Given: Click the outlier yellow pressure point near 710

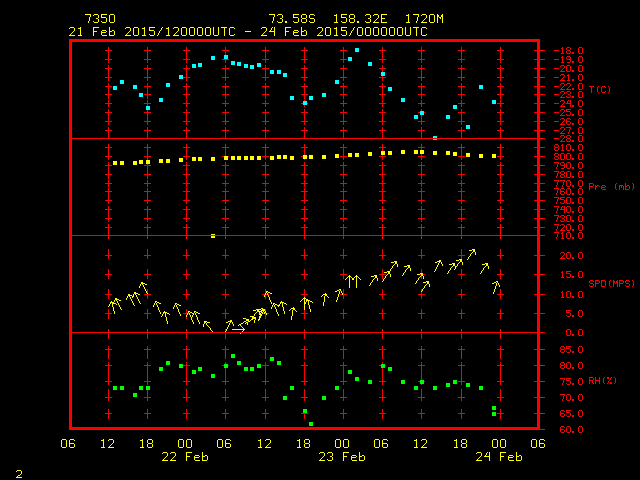Looking at the screenshot, I should coord(213,236).
